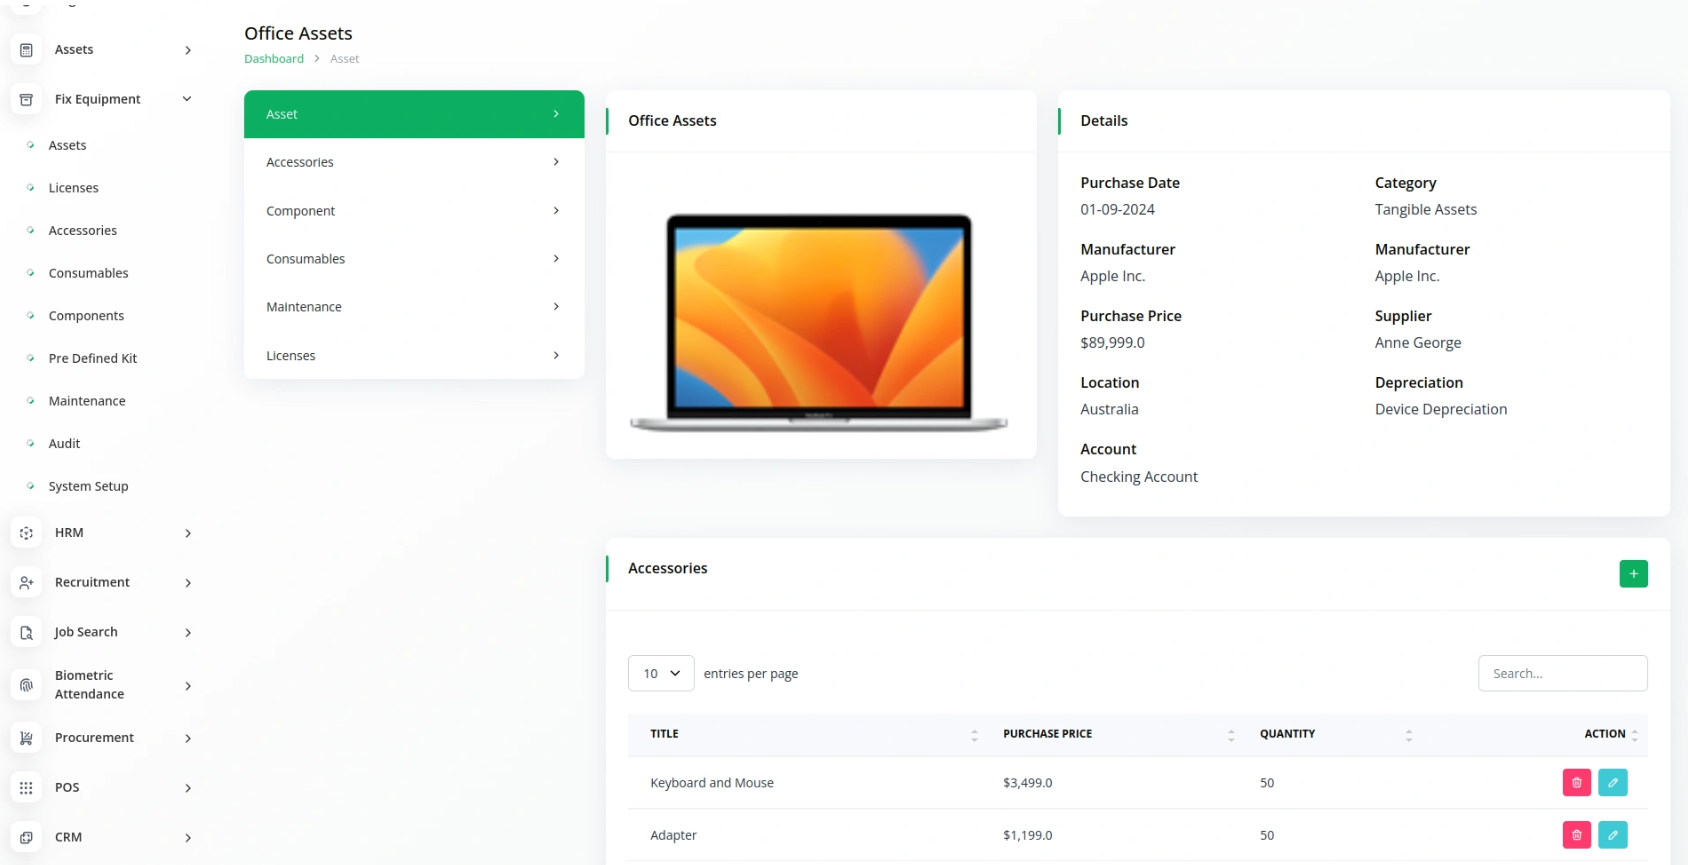1688x865 pixels.
Task: Click the $89,999.0 purchase price value
Action: (1112, 343)
